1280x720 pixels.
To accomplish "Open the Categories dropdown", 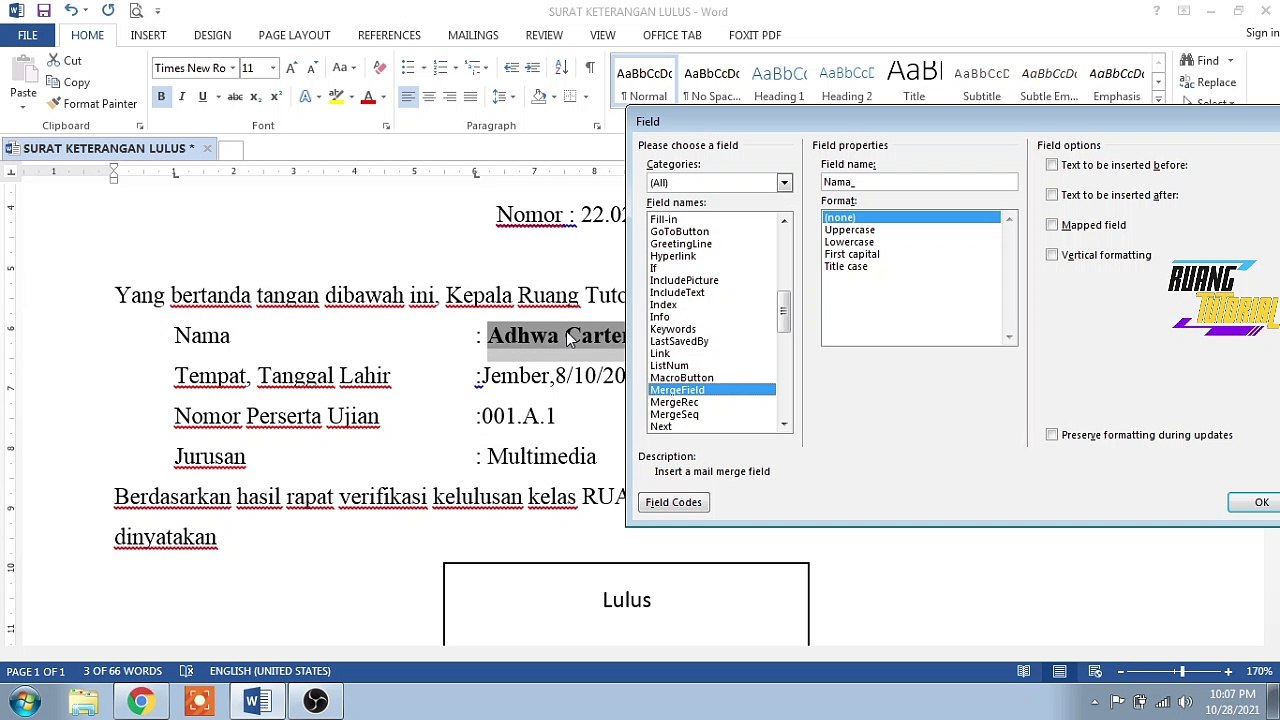I will (x=784, y=183).
